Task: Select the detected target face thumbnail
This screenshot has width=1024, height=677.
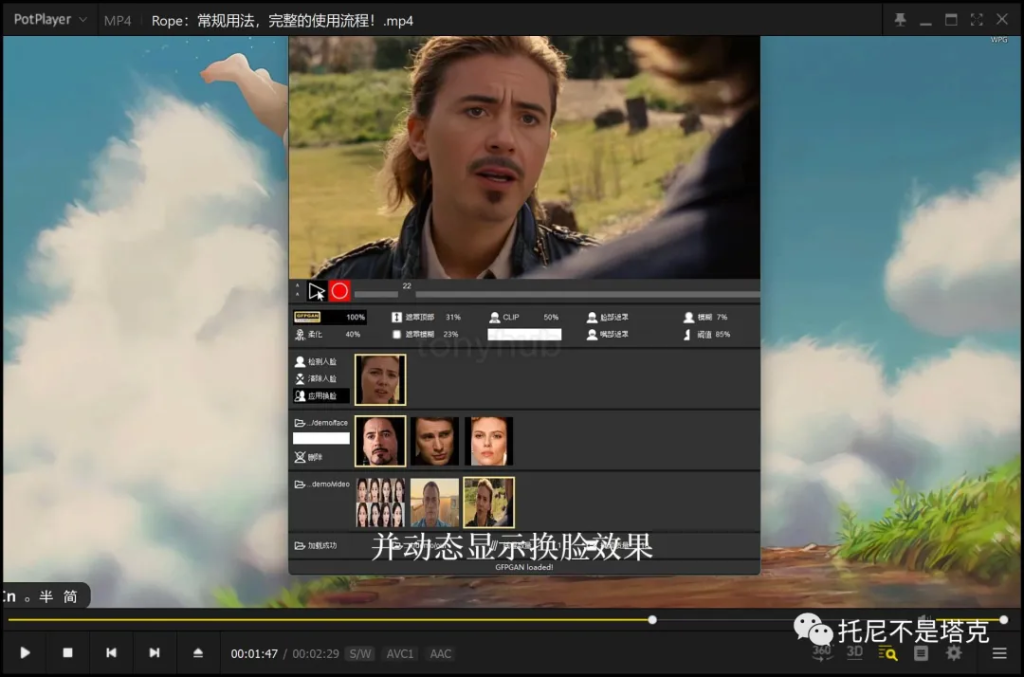Action: coord(380,379)
